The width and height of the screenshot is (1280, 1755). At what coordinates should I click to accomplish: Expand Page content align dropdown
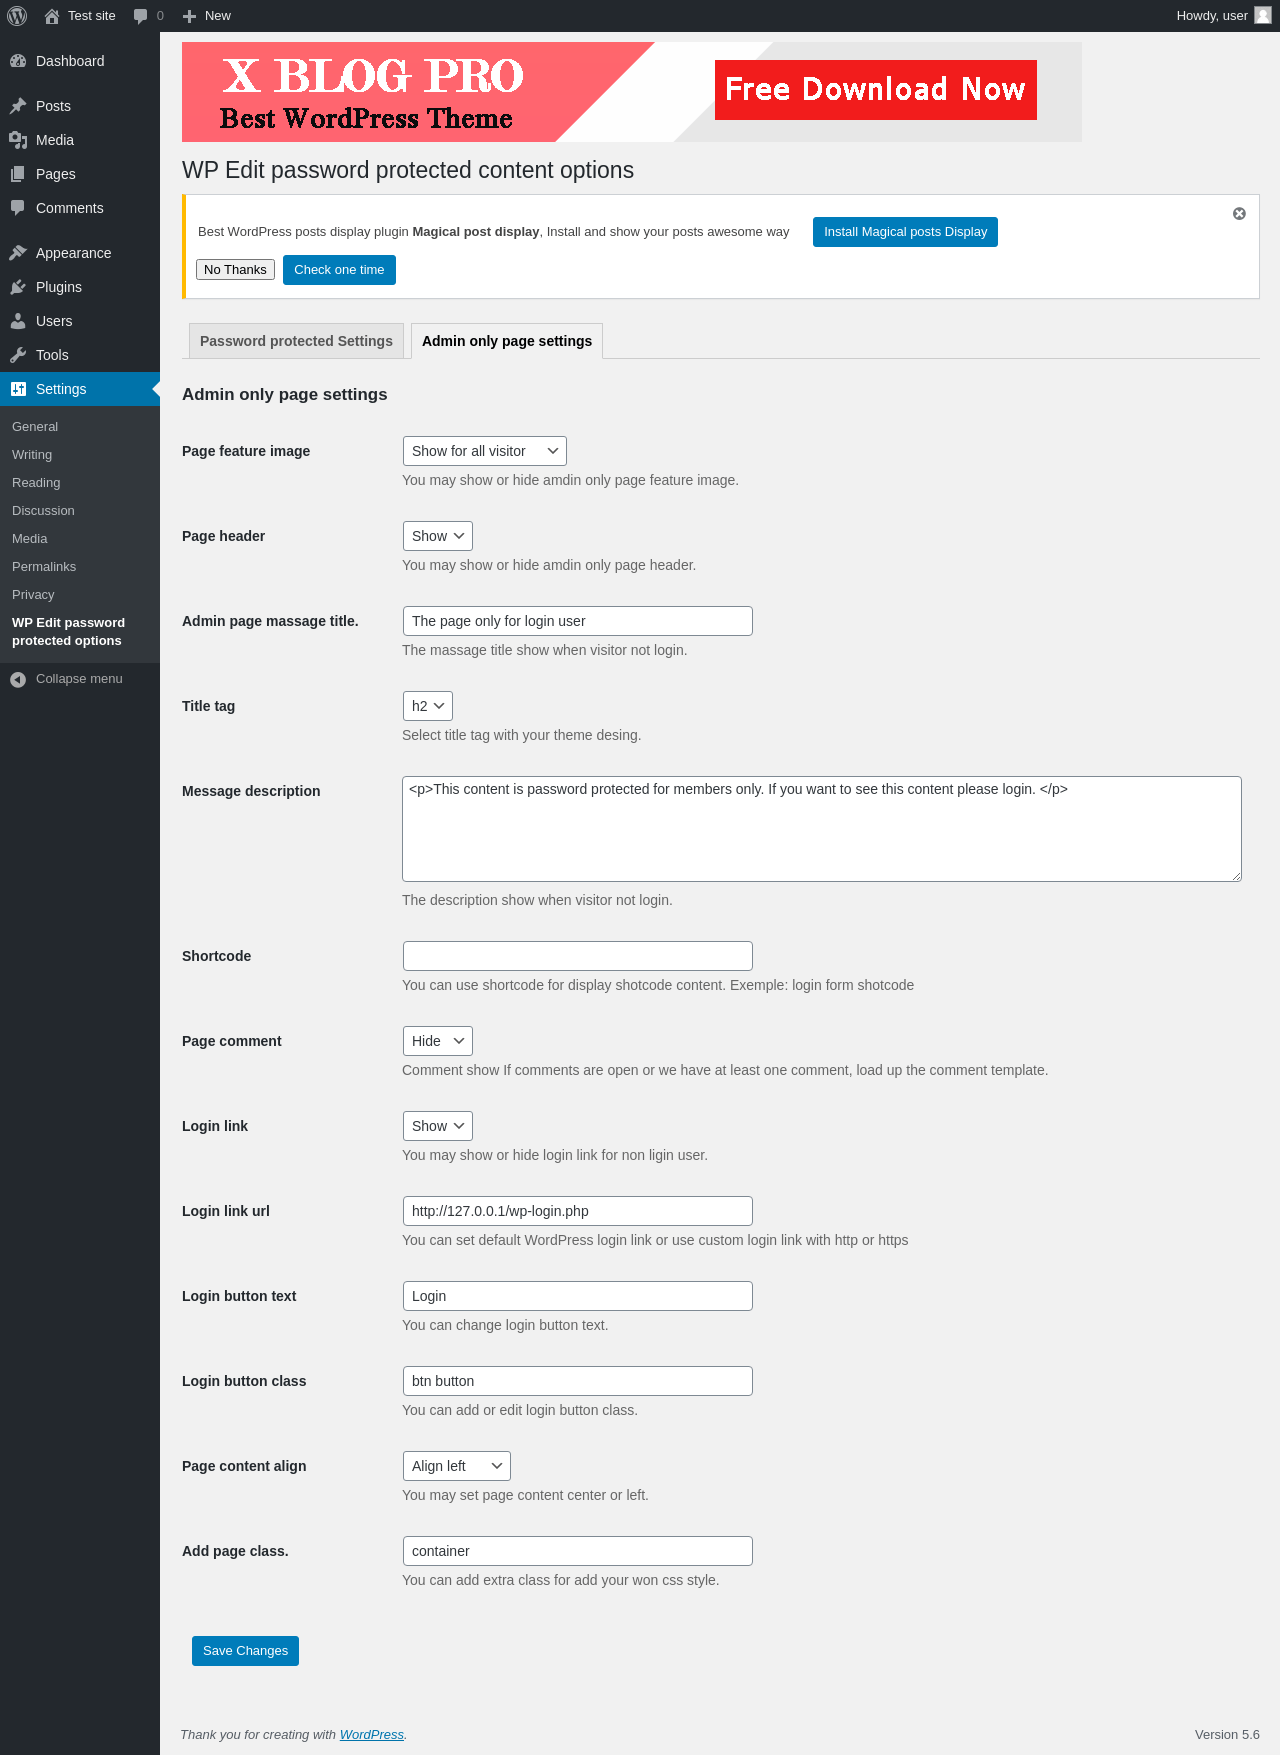pyautogui.click(x=457, y=1466)
